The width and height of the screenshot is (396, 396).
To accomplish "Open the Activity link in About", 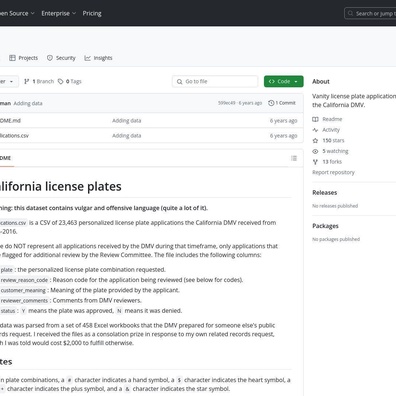I will (x=331, y=130).
